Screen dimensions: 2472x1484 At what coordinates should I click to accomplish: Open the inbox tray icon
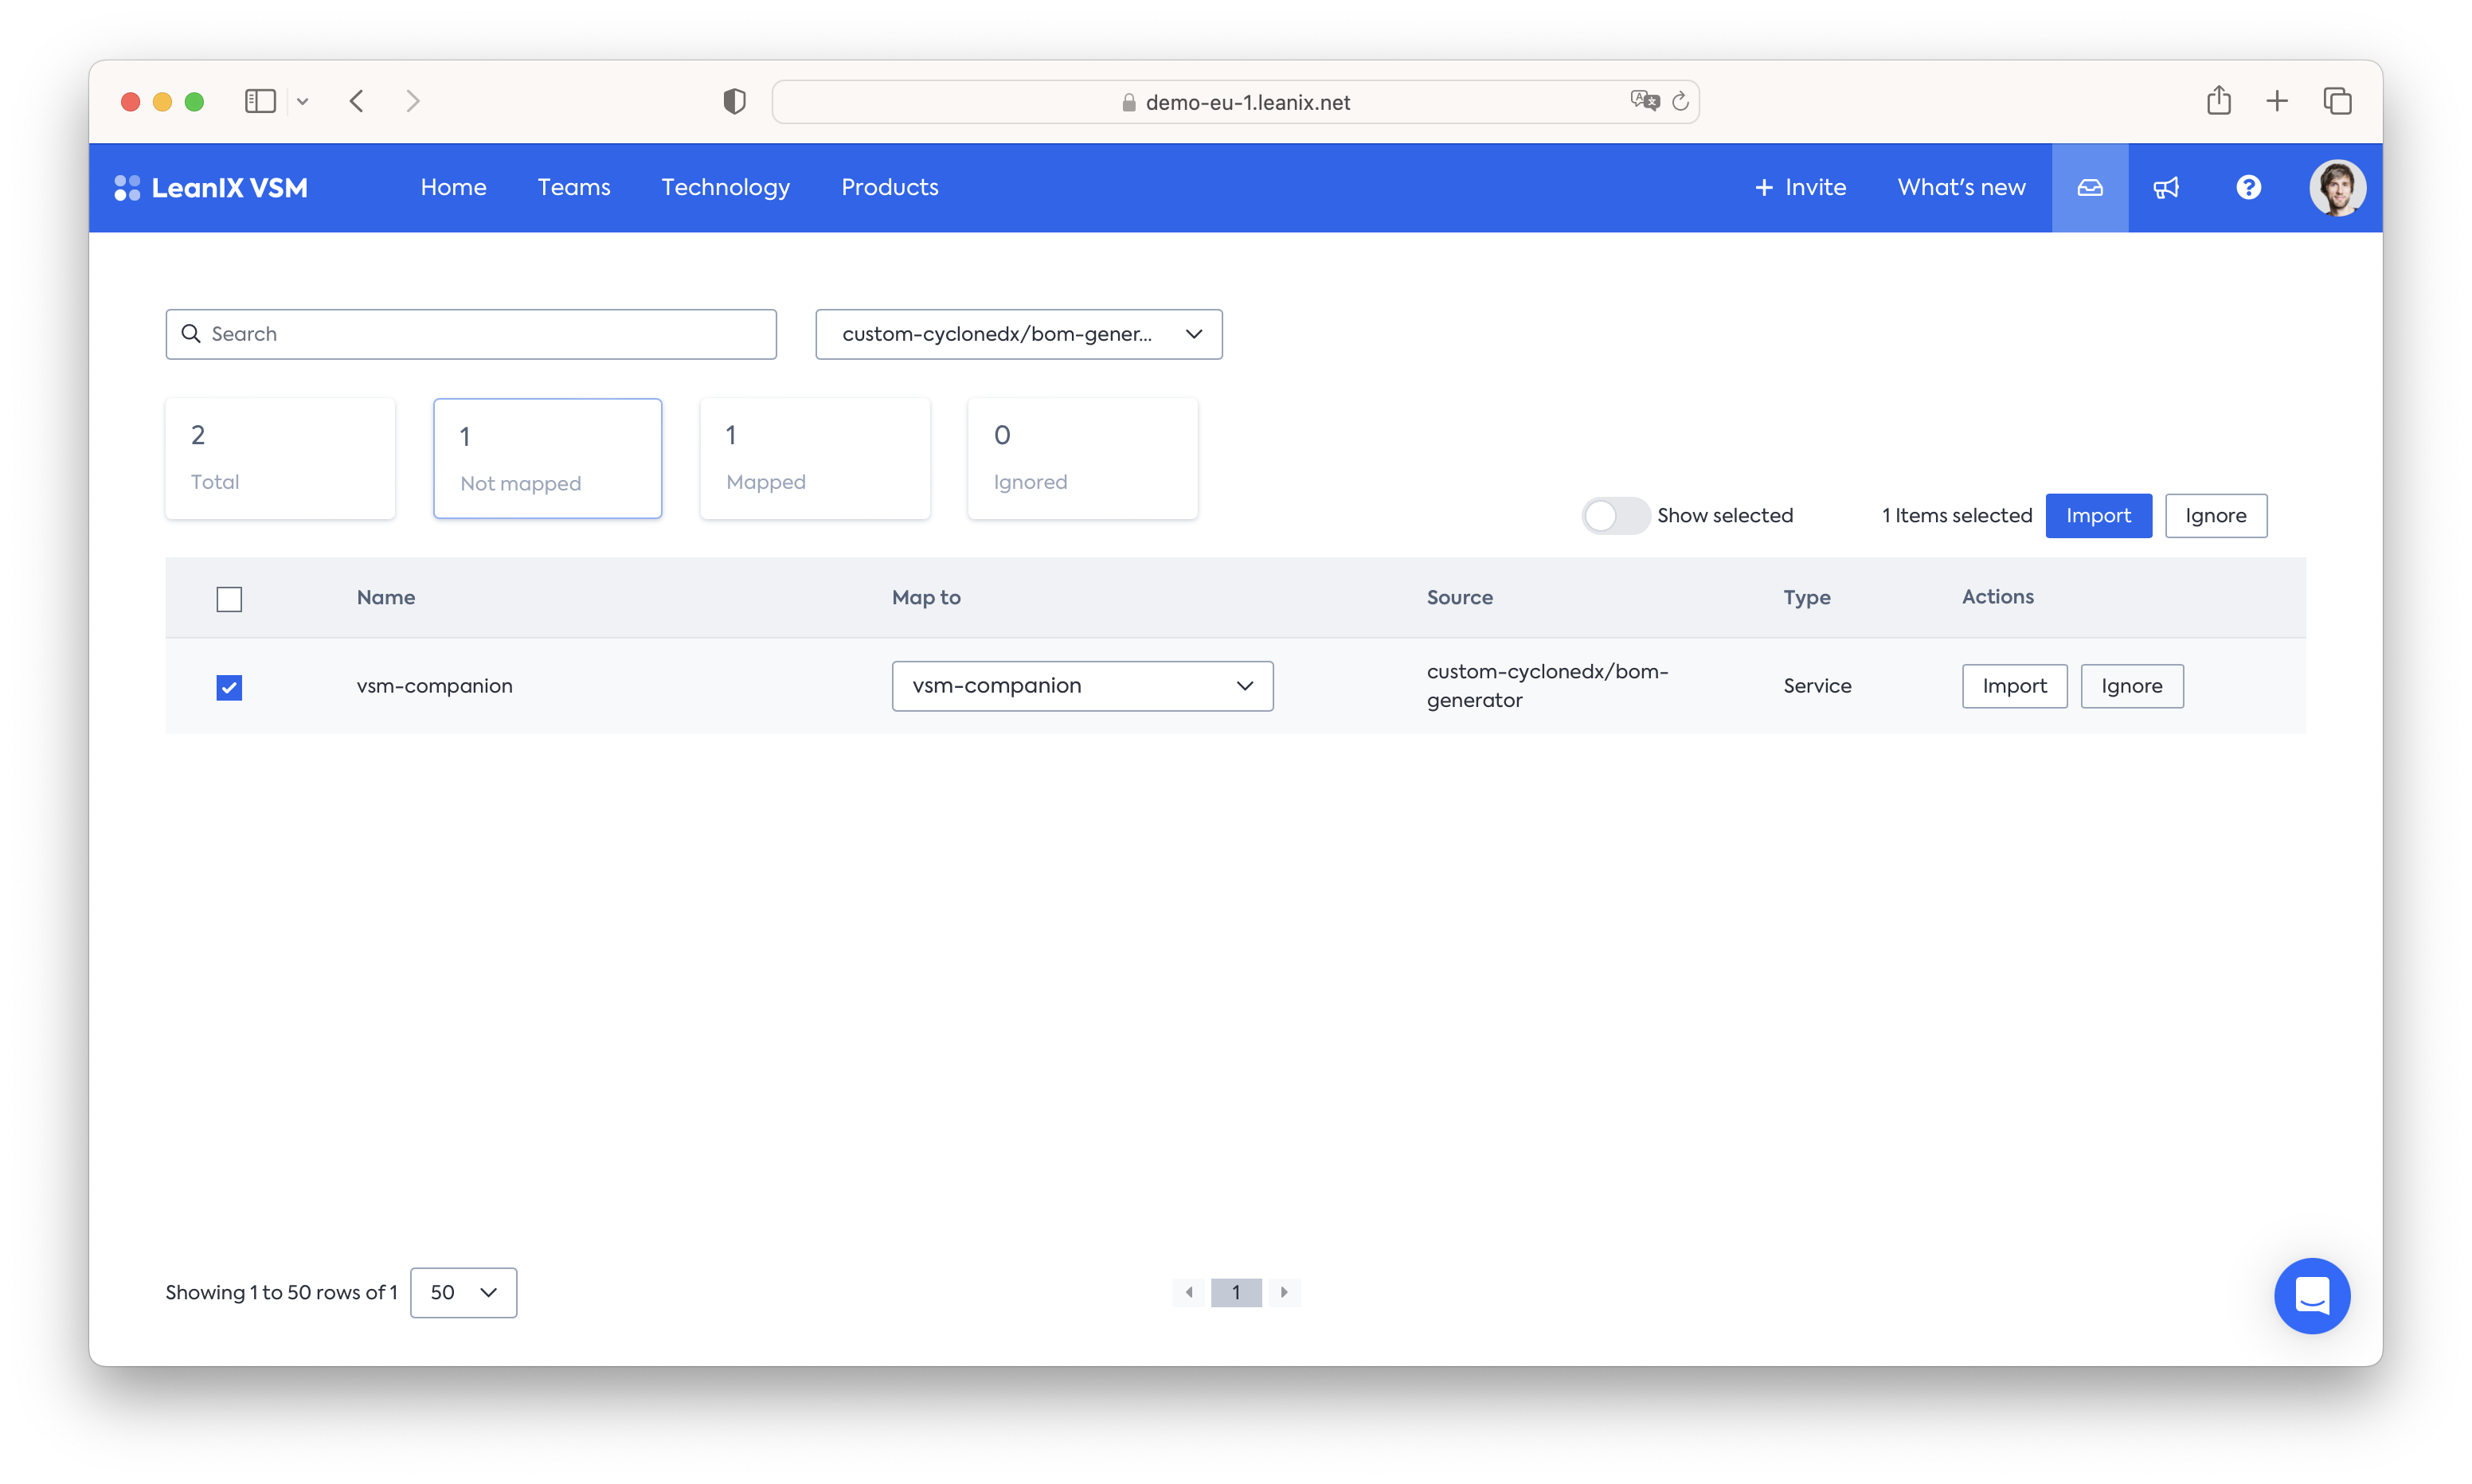(x=2090, y=187)
